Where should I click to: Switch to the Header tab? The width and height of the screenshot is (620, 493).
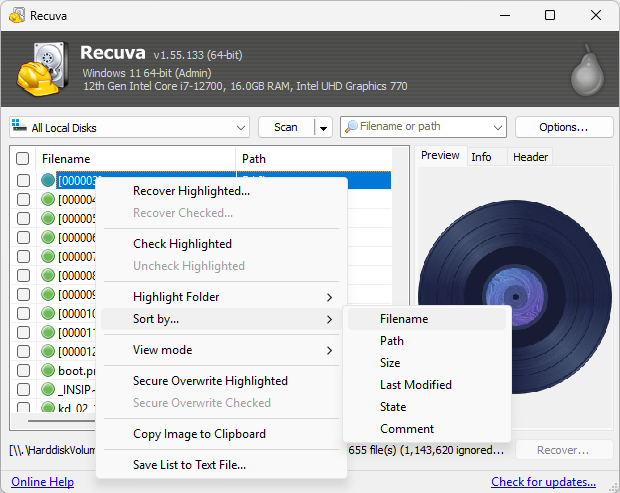[530, 157]
